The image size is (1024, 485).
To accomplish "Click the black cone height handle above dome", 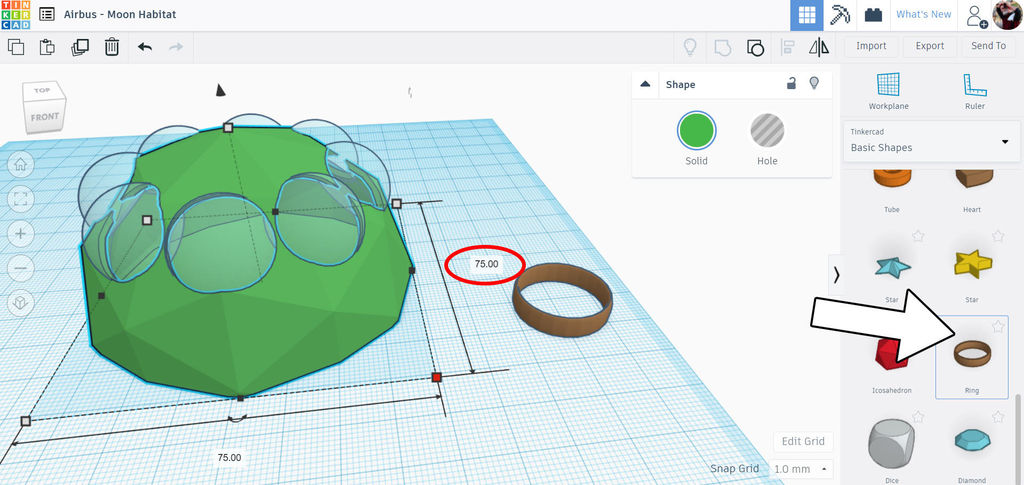I will 221,89.
